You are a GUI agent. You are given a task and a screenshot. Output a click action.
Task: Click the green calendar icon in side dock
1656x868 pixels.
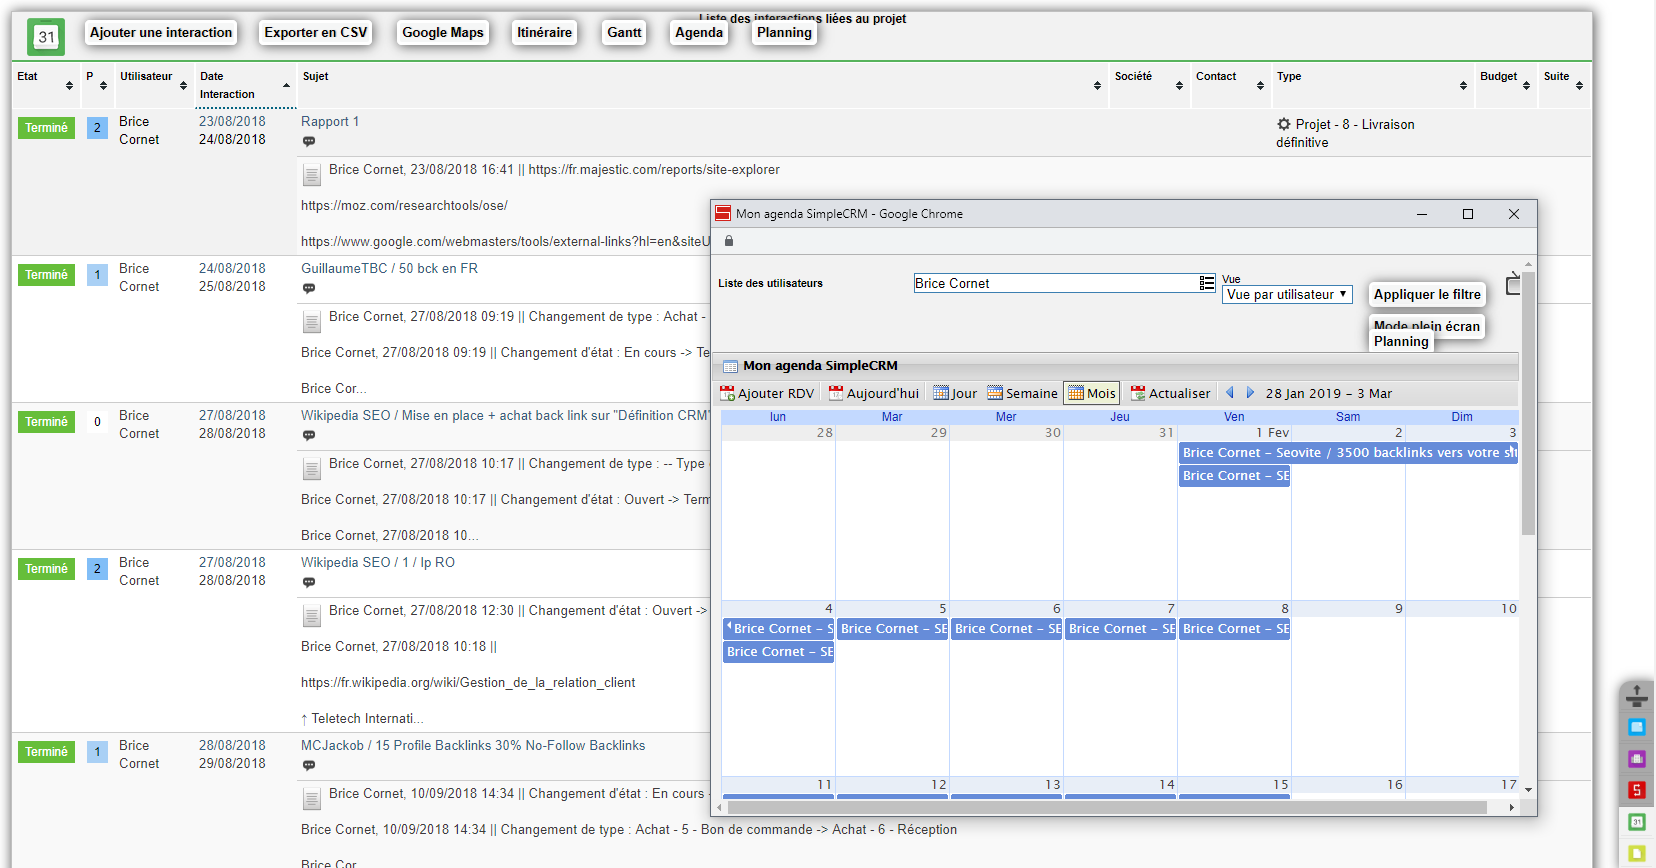[x=1637, y=822]
